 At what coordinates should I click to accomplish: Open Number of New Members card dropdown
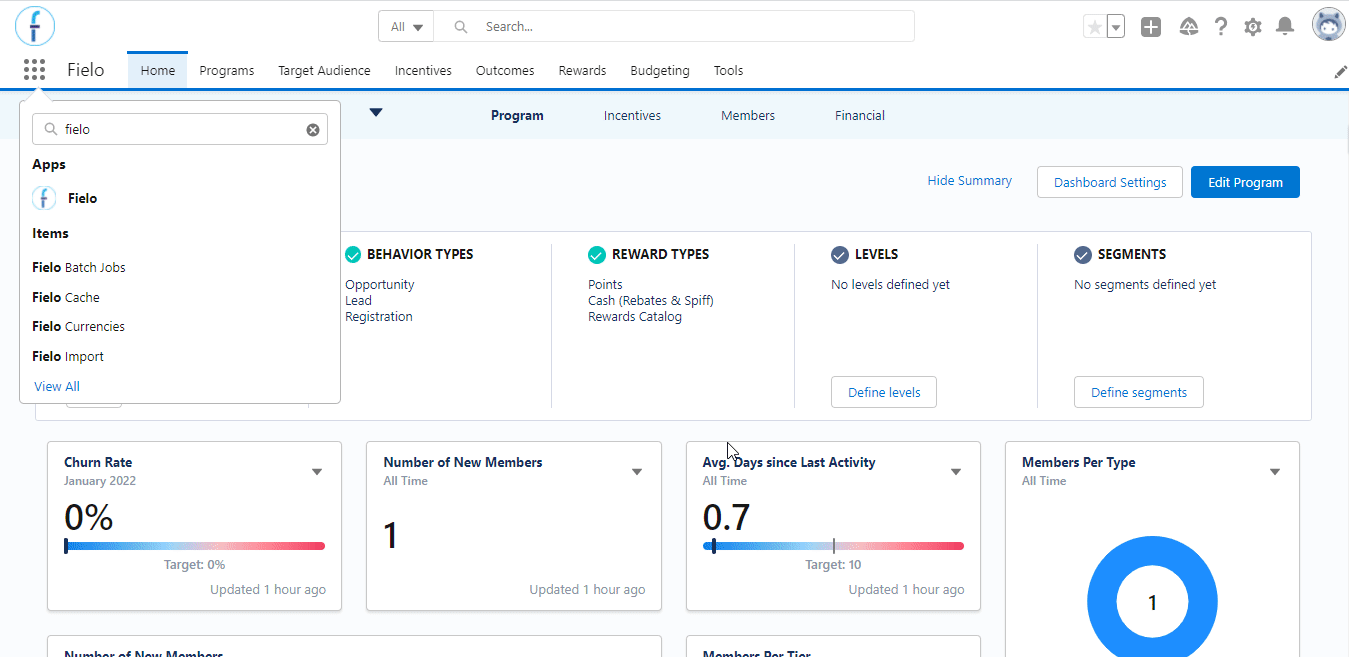pos(637,472)
